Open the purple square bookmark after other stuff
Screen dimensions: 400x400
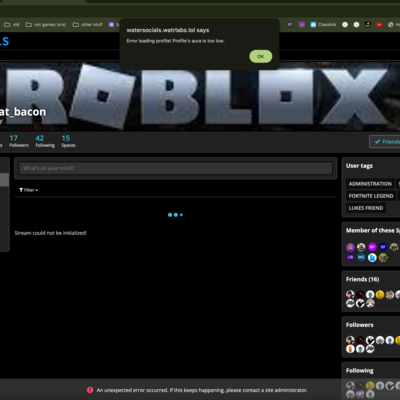[x=111, y=25]
